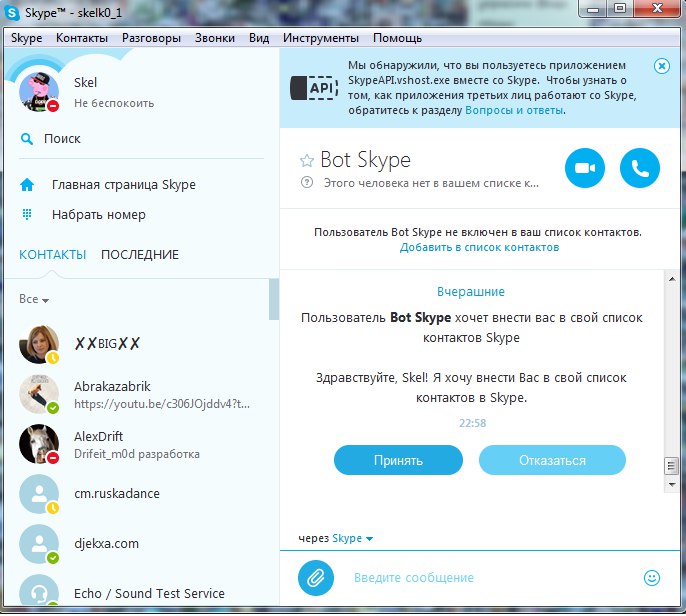Image resolution: width=686 pixels, height=616 pixels.
Task: Click cm.ruskadance default avatar
Action: 39,494
